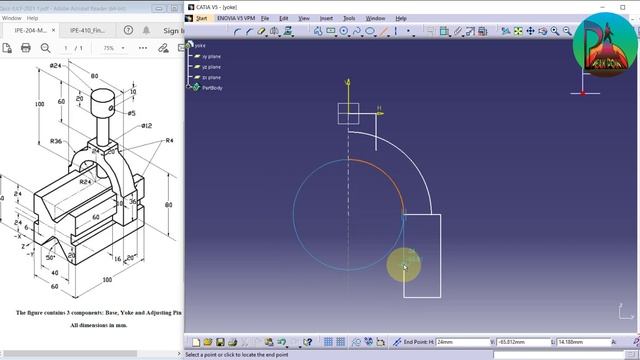Open CATIA View menu
640x360 pixels.
(x=304, y=18)
